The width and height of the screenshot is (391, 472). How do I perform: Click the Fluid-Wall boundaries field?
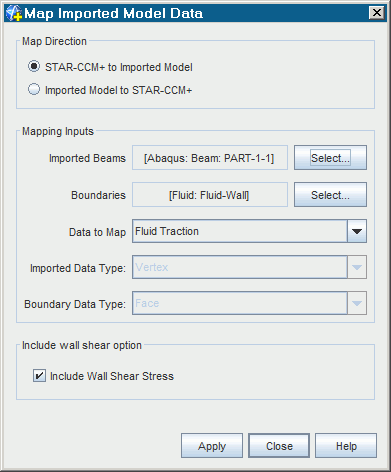(x=210, y=195)
